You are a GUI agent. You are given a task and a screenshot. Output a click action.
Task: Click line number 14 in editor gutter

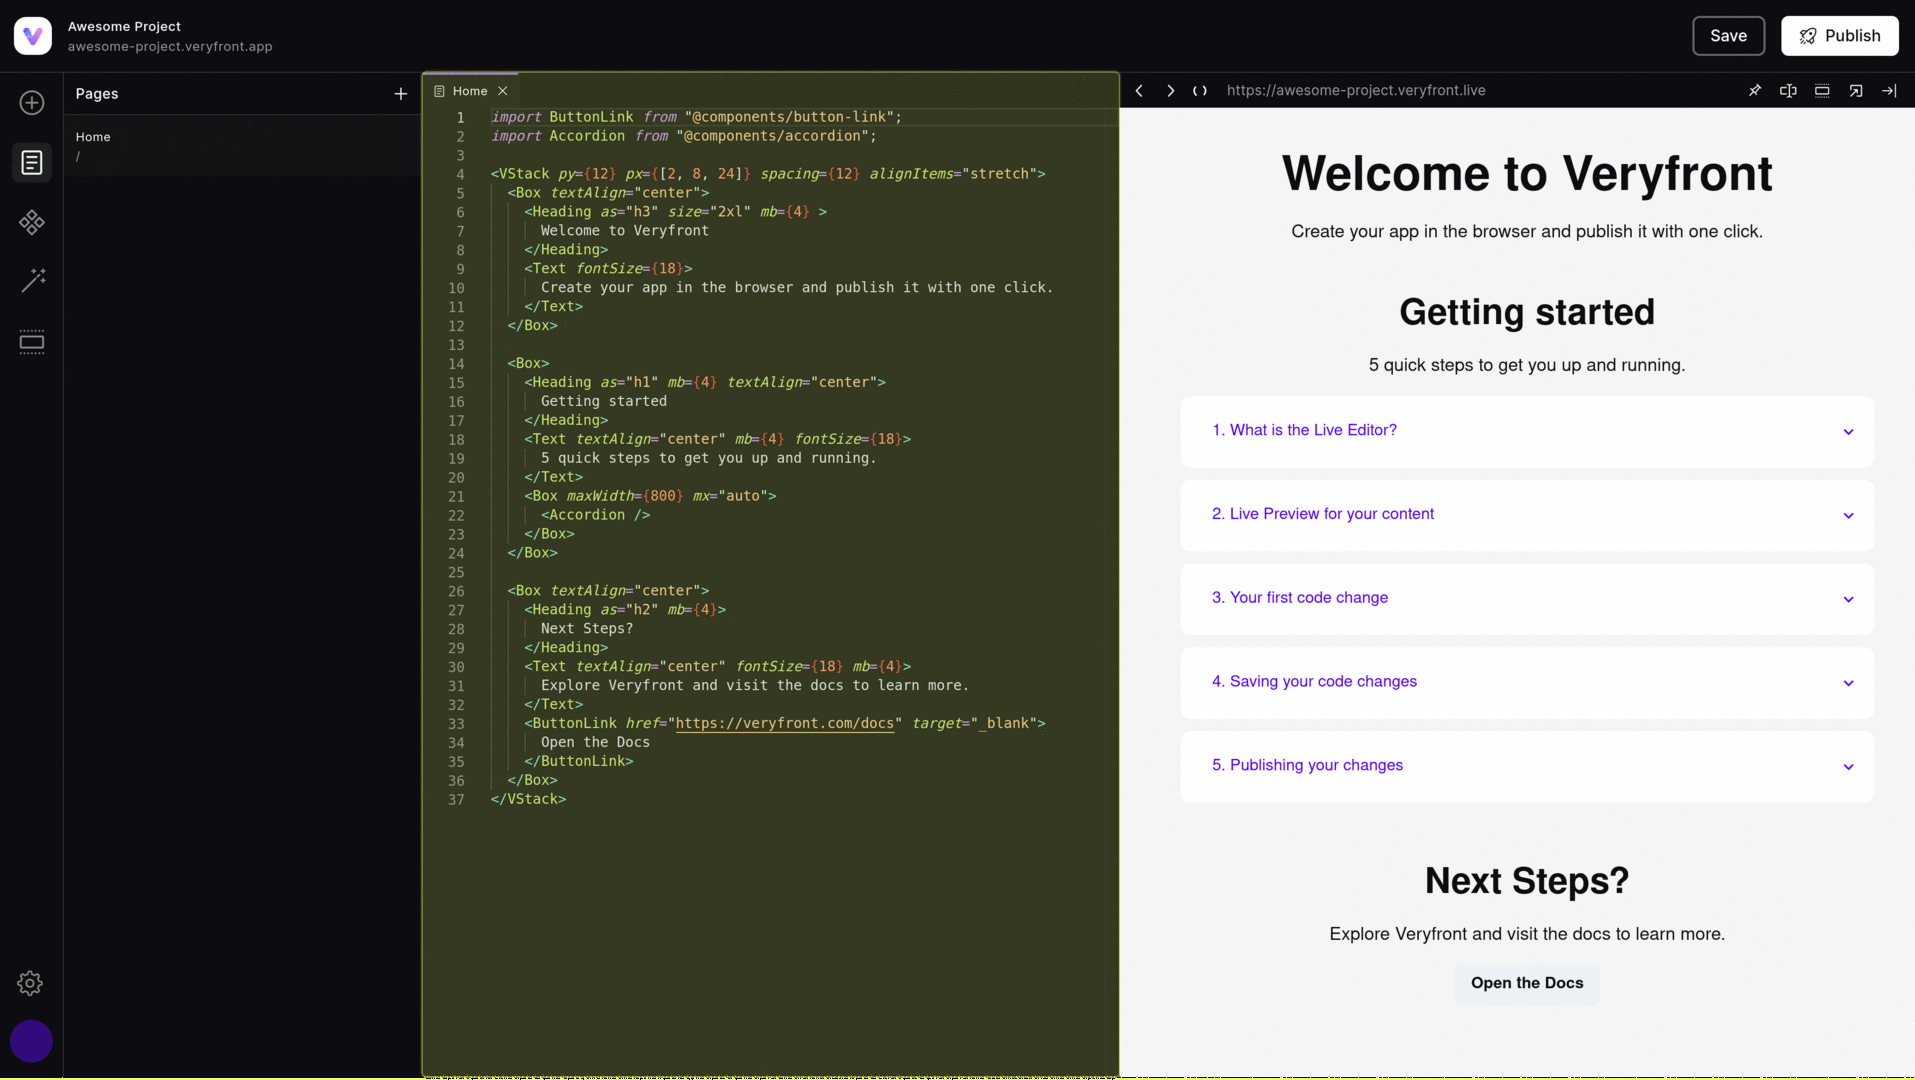click(x=456, y=364)
